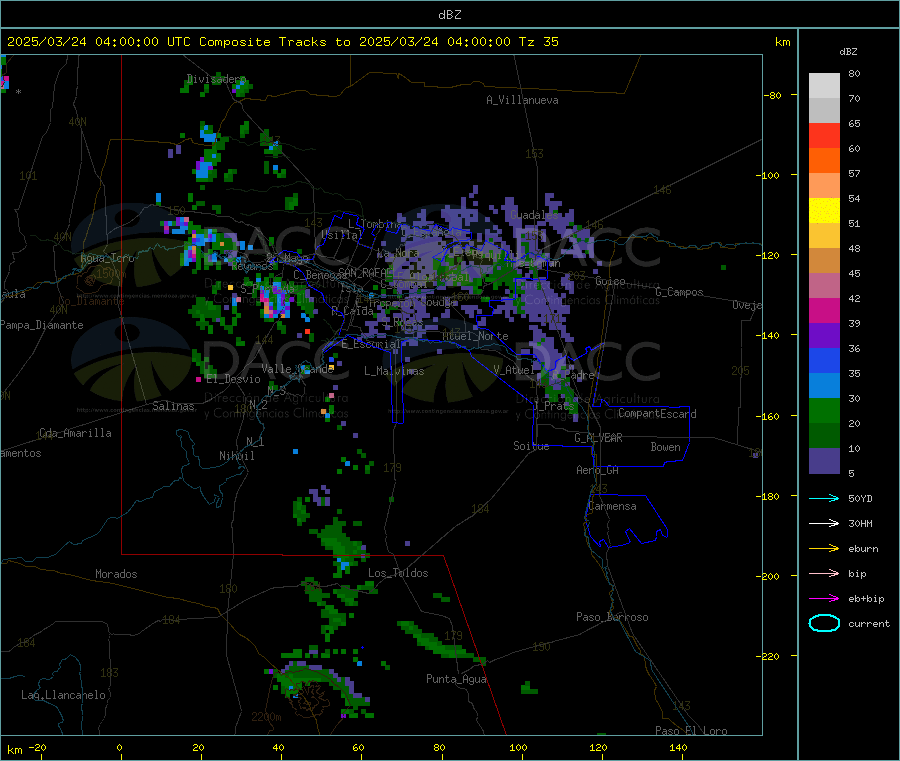Image resolution: width=900 pixels, height=761 pixels.
Task: Click the white 30HM arrow legend icon
Action: pyautogui.click(x=824, y=523)
